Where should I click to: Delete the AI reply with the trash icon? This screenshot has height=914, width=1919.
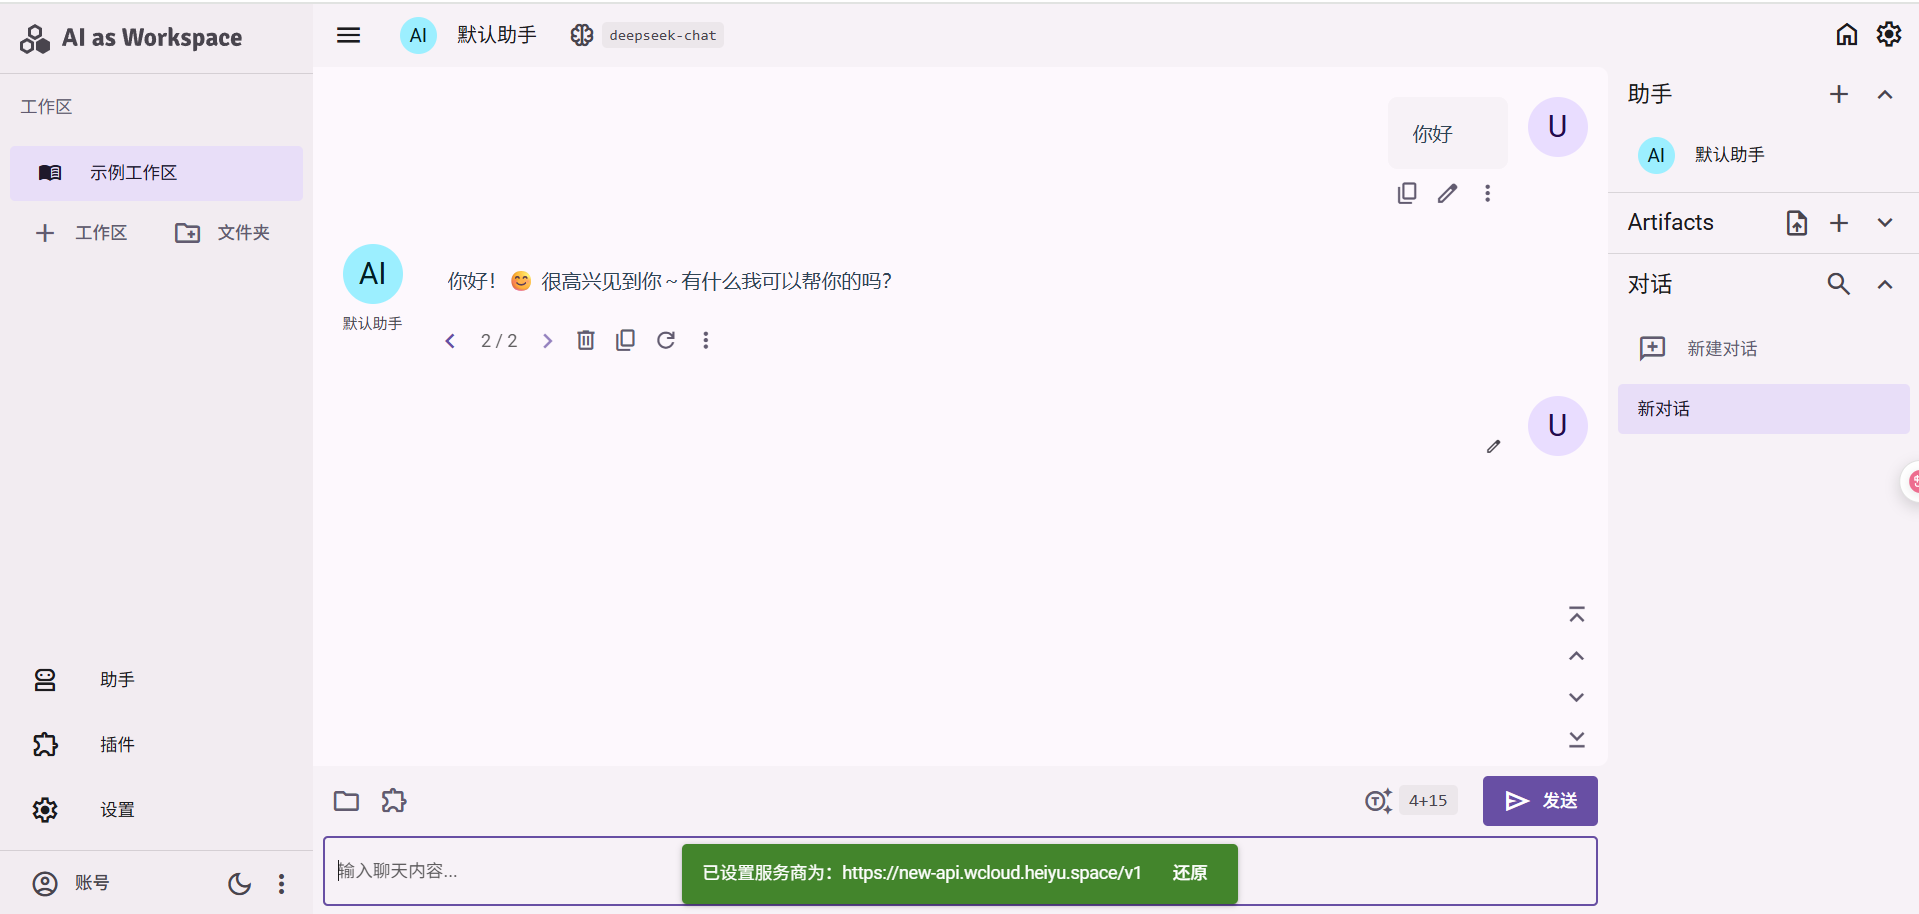(586, 340)
